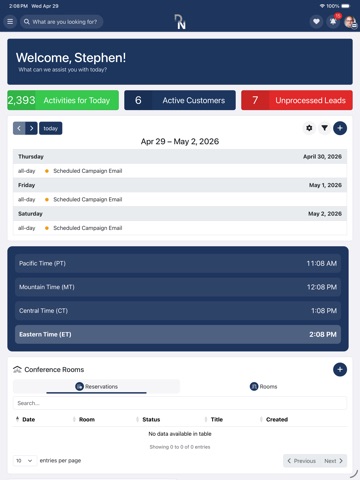
Task: Open entries per page dropdown
Action: [x=25, y=461]
